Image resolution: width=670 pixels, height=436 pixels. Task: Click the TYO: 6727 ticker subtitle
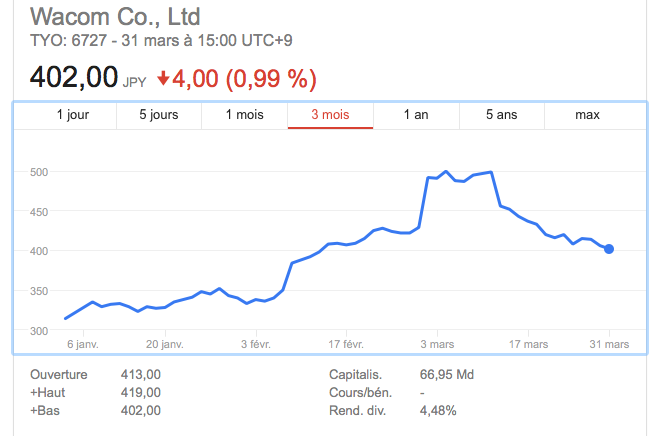[66, 41]
